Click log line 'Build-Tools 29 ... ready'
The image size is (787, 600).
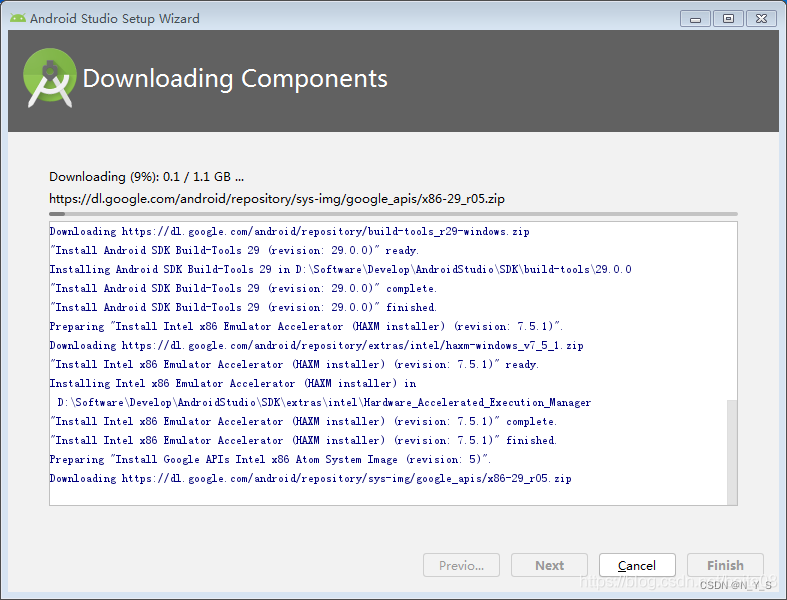click(x=234, y=251)
